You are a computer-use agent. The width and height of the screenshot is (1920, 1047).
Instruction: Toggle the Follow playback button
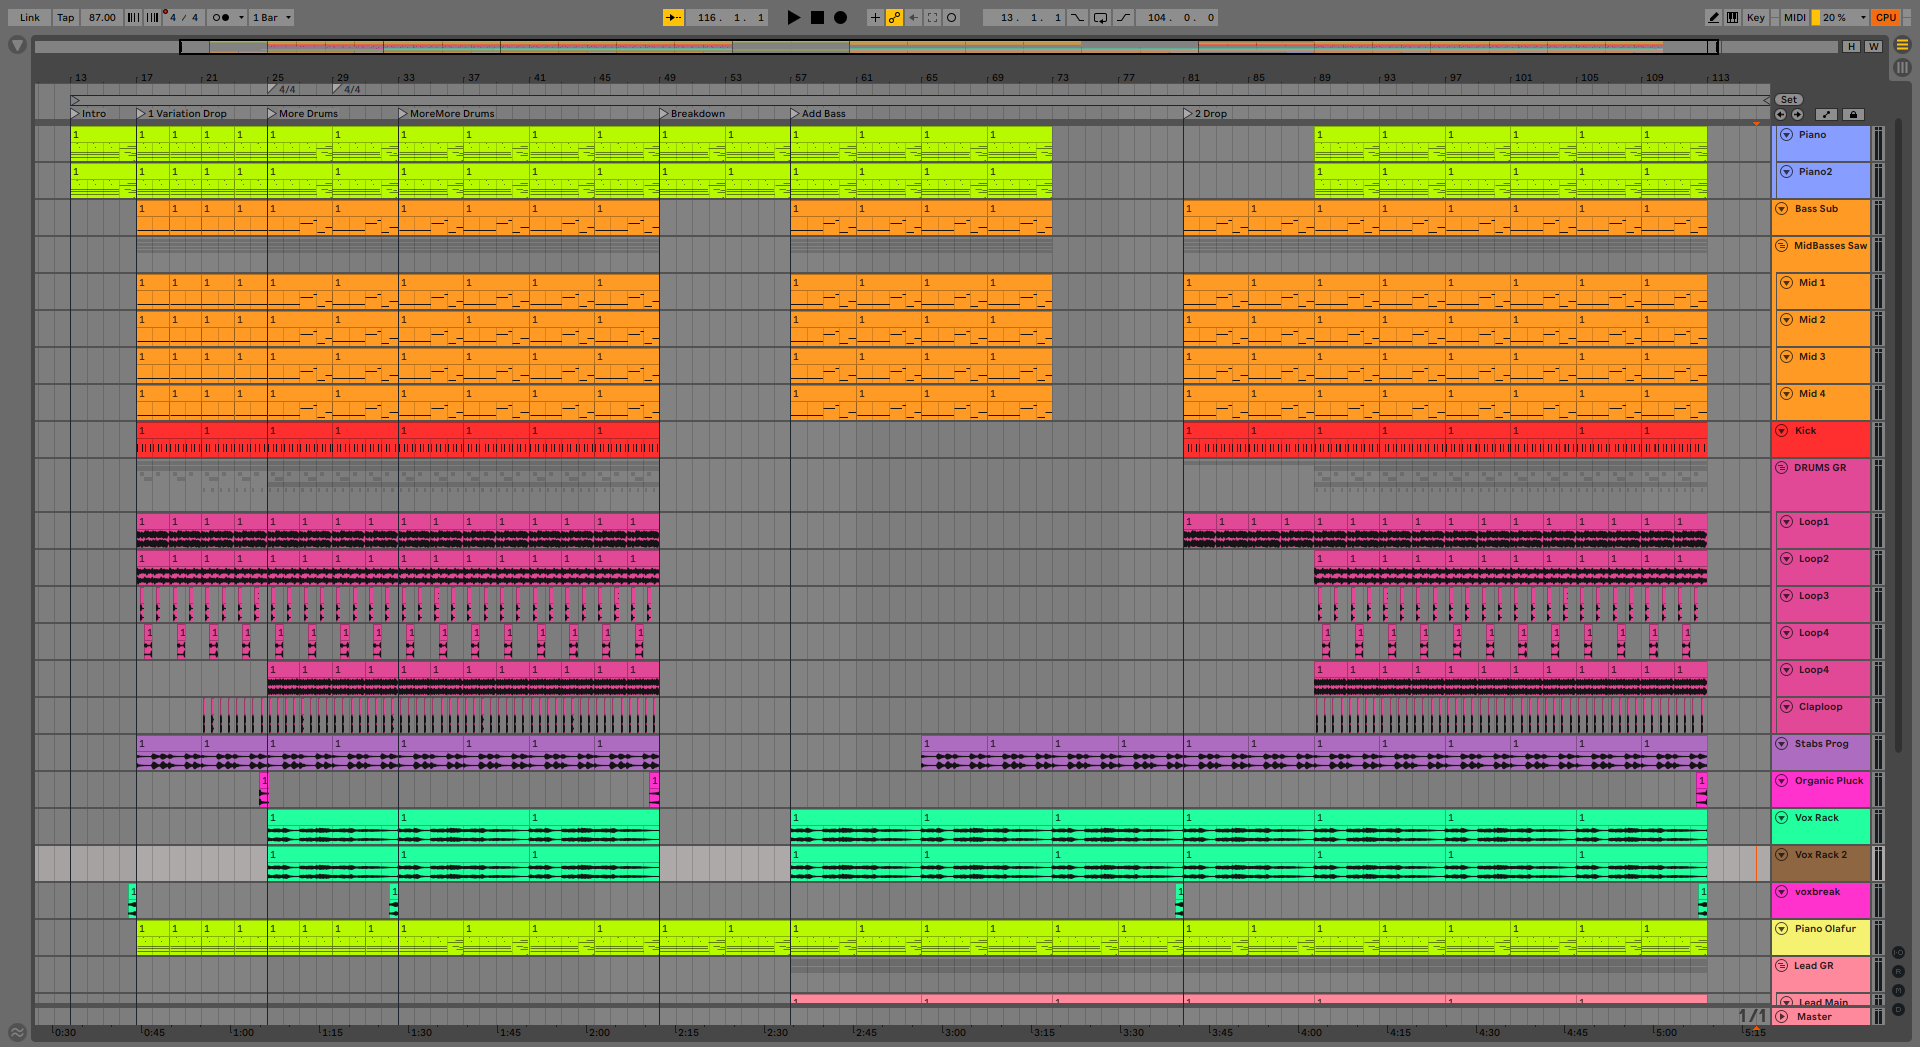(x=673, y=17)
